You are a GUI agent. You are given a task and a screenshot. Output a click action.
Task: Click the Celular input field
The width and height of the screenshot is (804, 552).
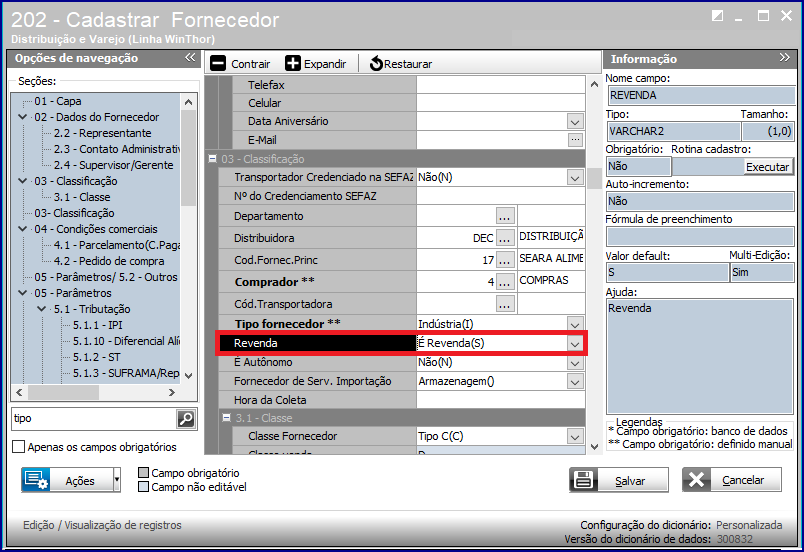[x=501, y=103]
